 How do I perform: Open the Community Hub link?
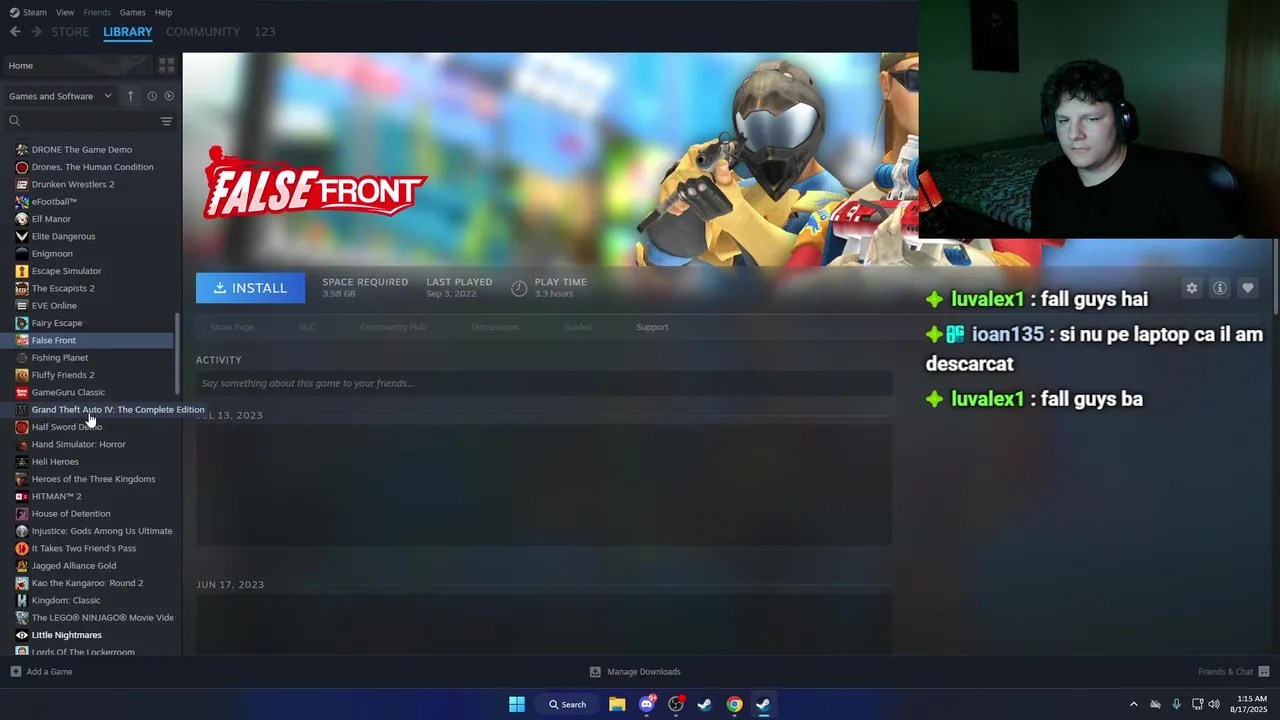[x=393, y=327]
